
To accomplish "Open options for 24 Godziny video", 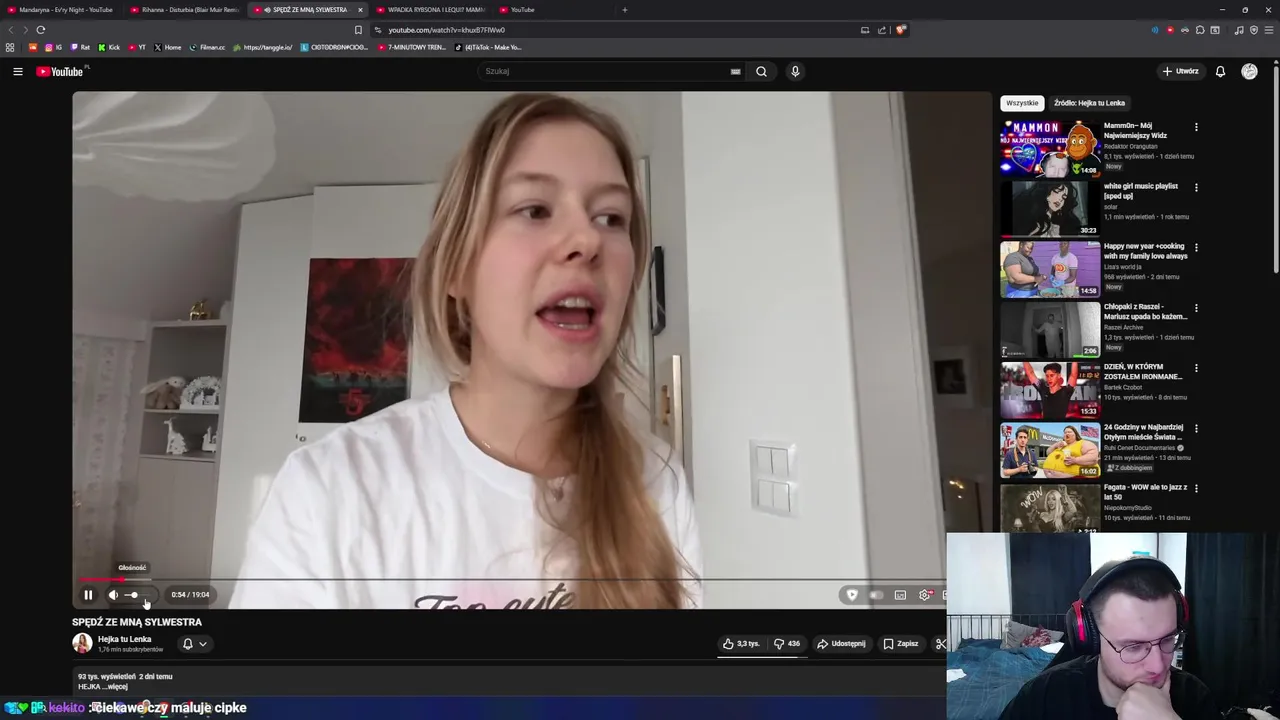I will (x=1196, y=428).
